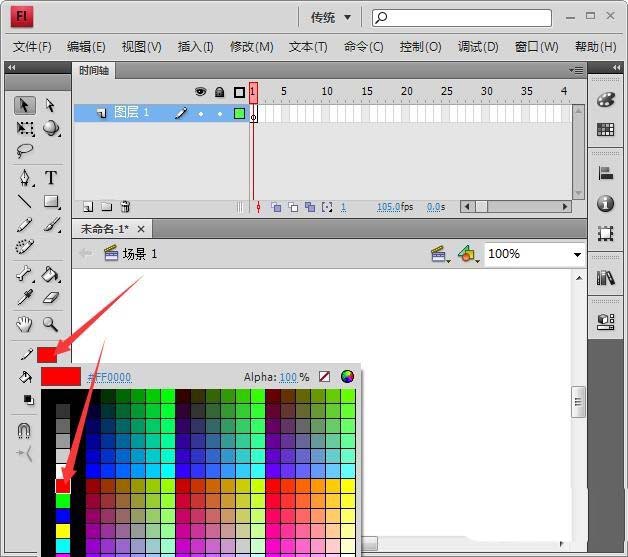
Task: Click the New Layer icon in timeline
Action: click(88, 207)
